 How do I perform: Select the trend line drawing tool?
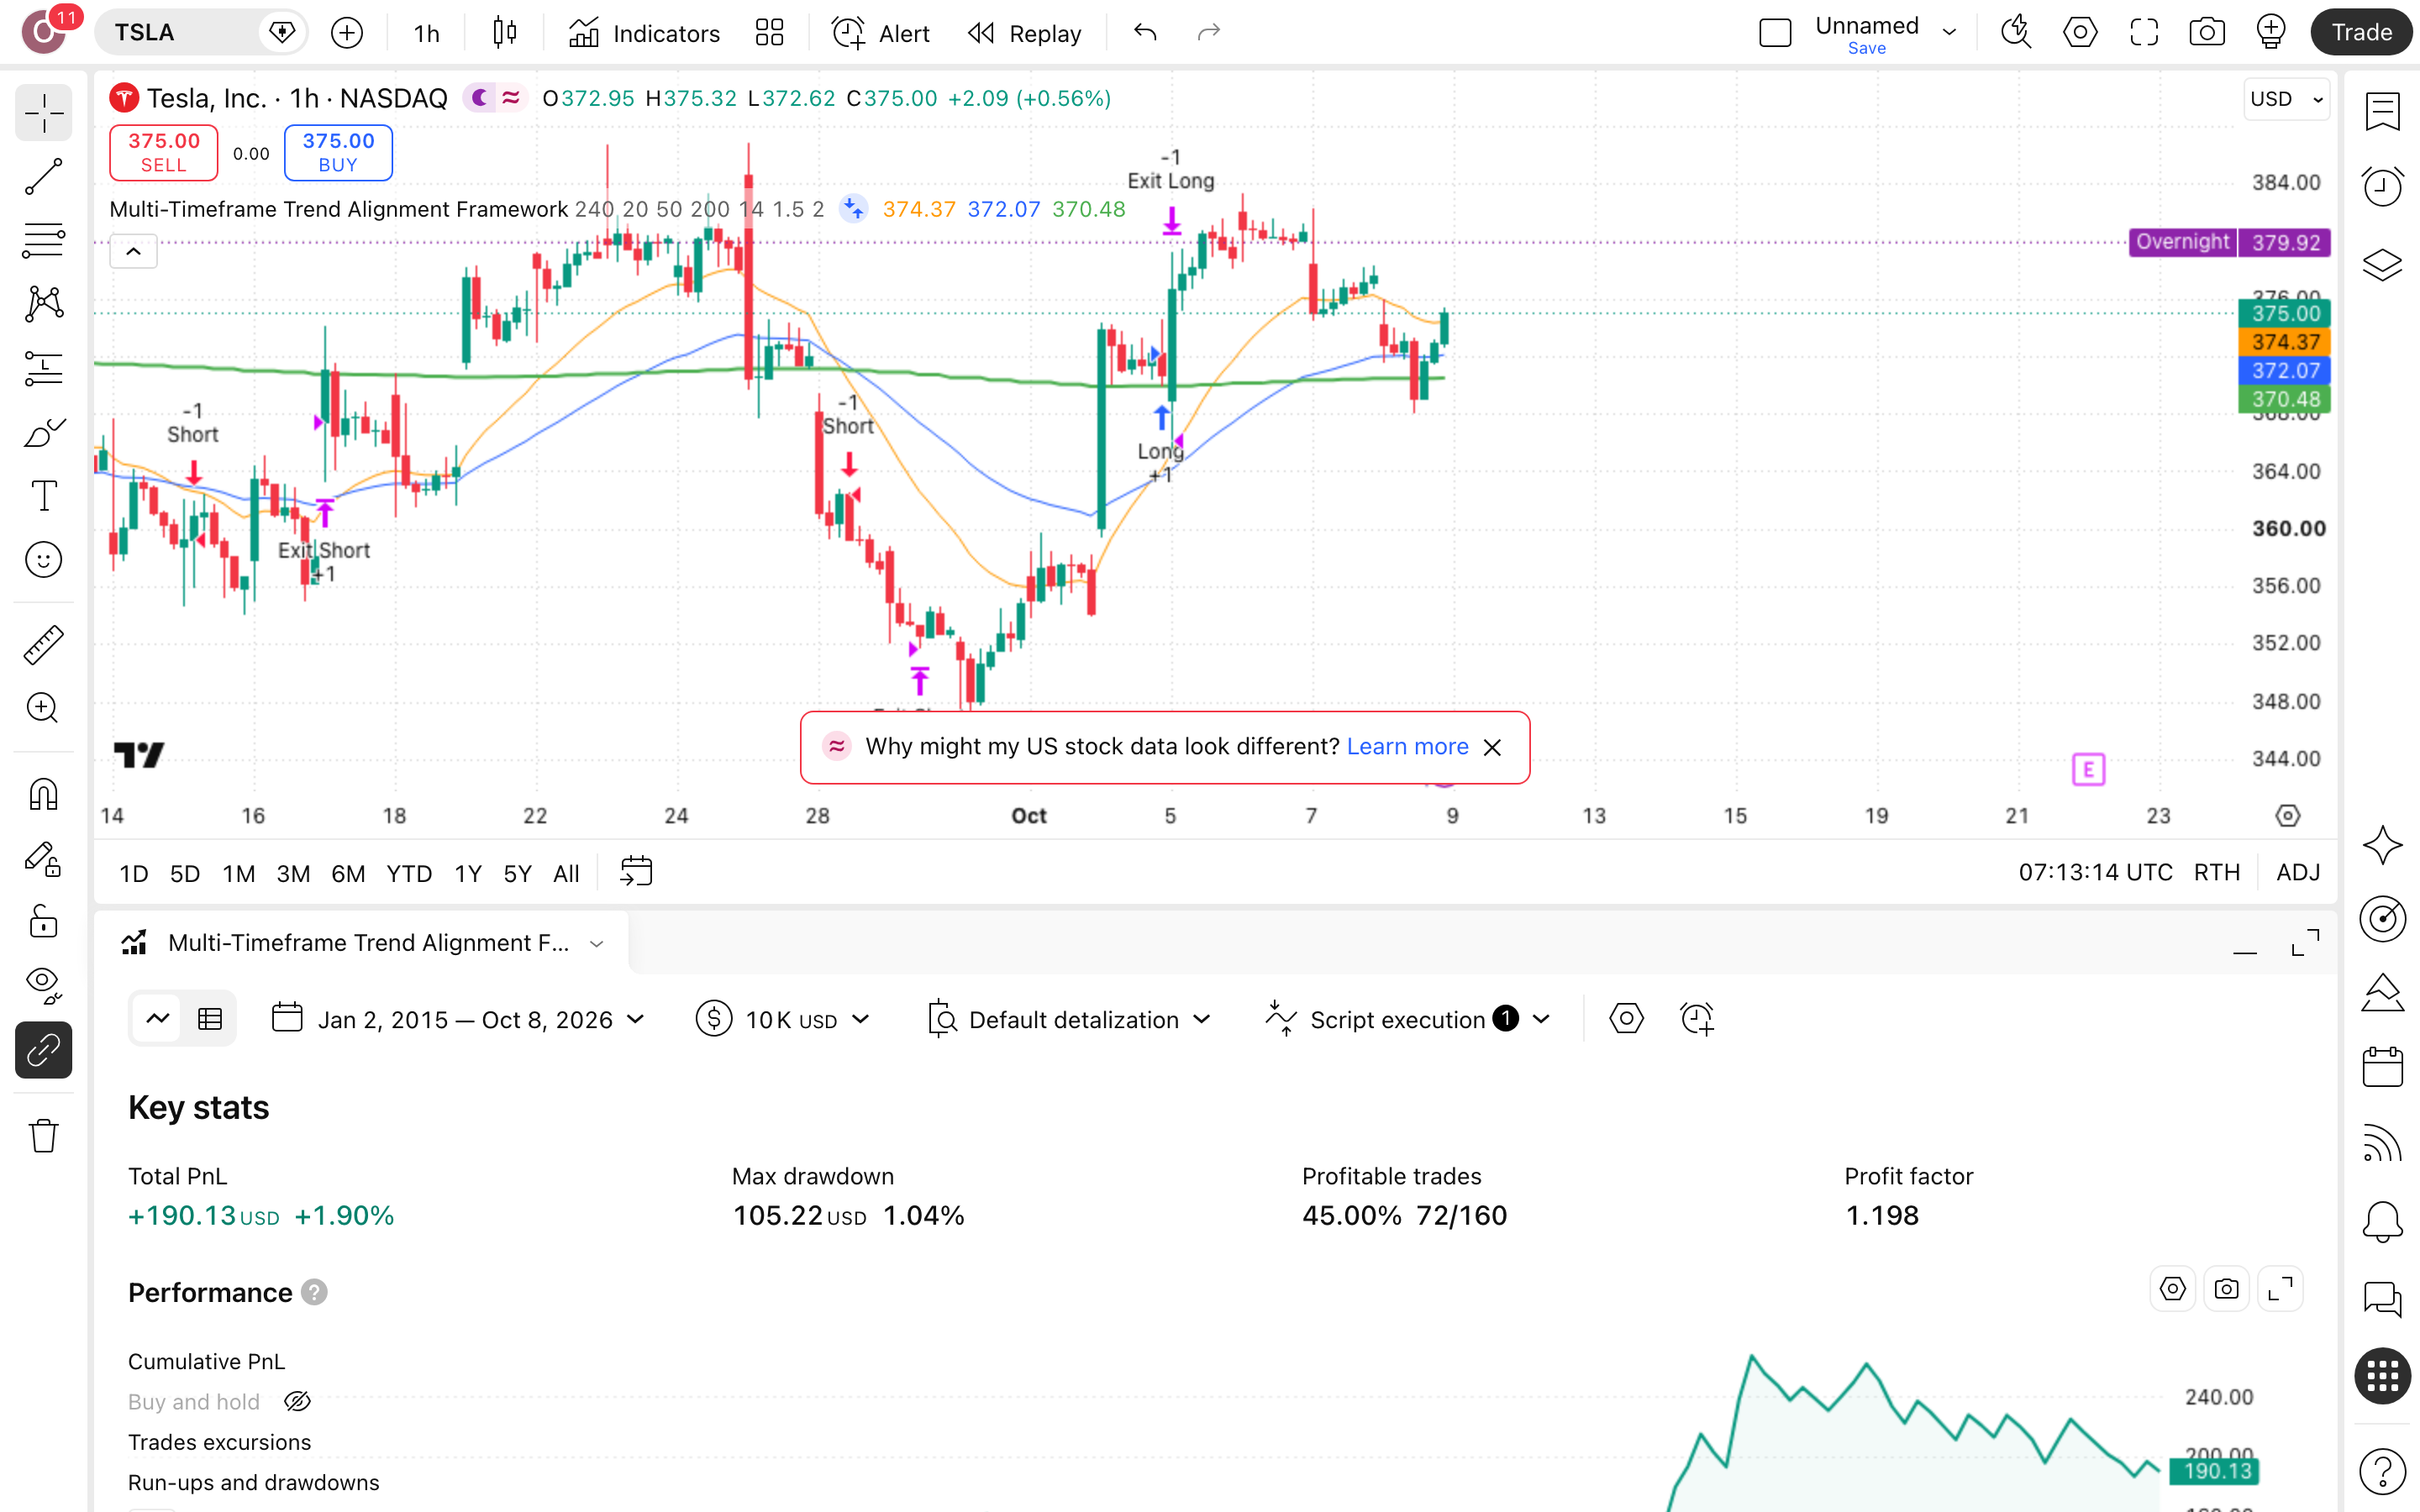click(x=43, y=176)
